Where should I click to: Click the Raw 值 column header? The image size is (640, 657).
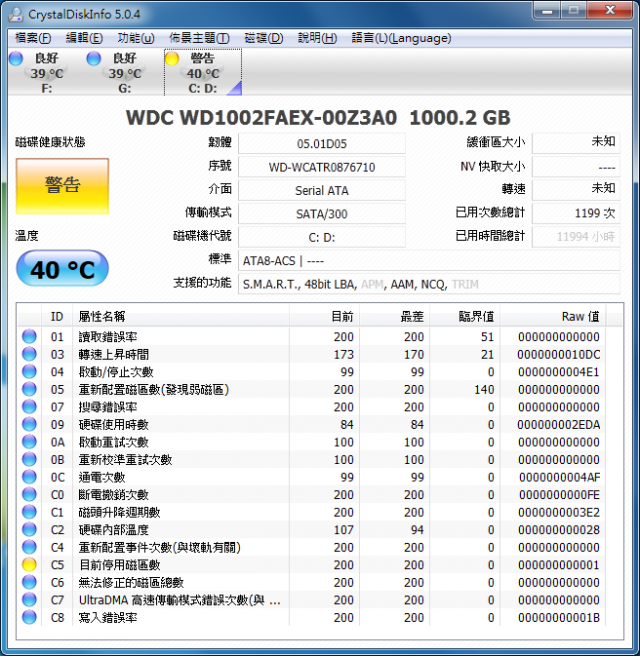[553, 316]
